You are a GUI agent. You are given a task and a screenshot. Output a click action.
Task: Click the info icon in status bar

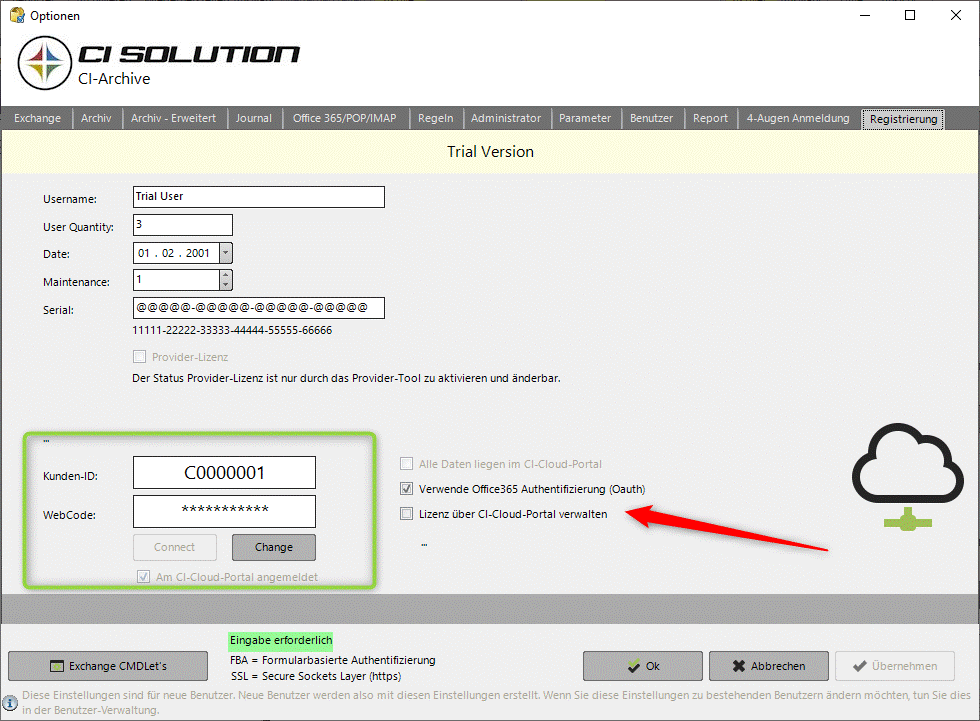point(10,702)
